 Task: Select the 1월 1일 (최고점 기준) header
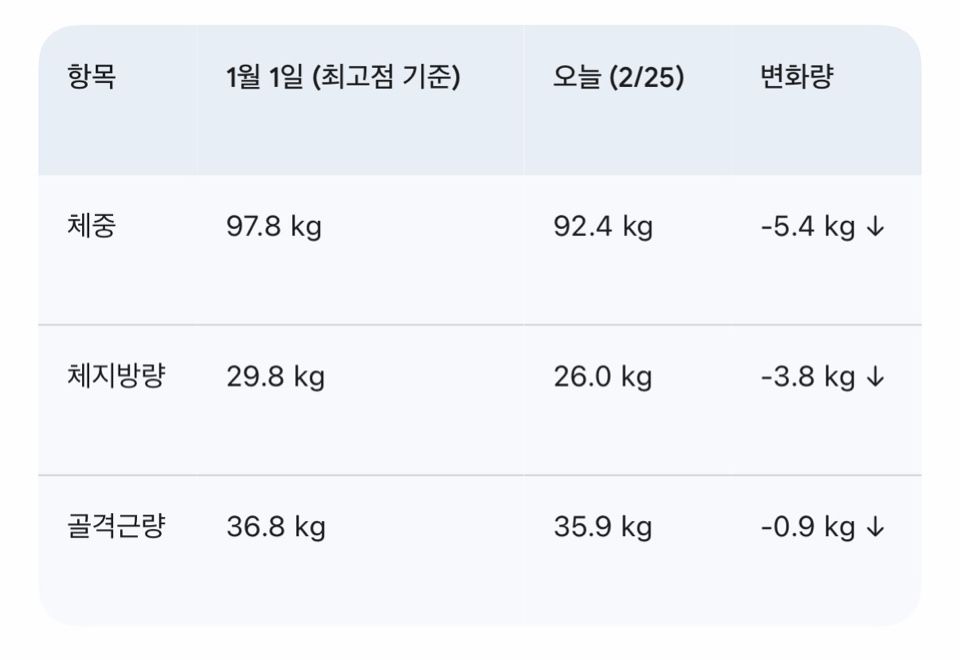point(343,77)
